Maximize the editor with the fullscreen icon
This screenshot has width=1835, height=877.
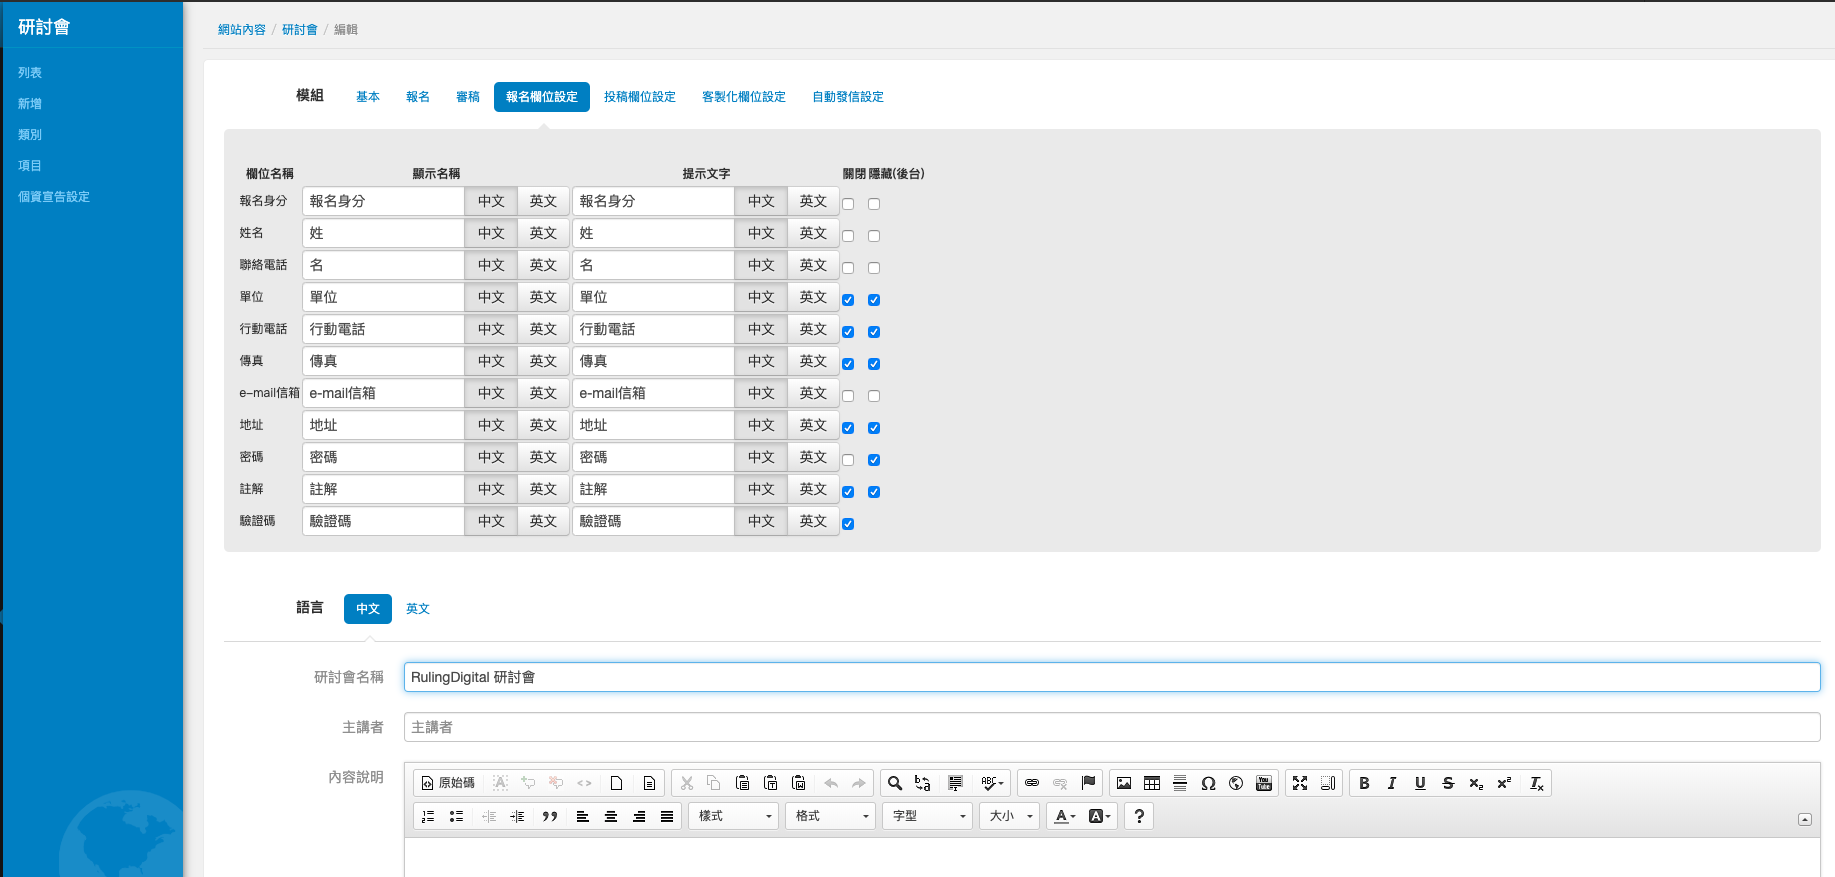(x=1300, y=783)
